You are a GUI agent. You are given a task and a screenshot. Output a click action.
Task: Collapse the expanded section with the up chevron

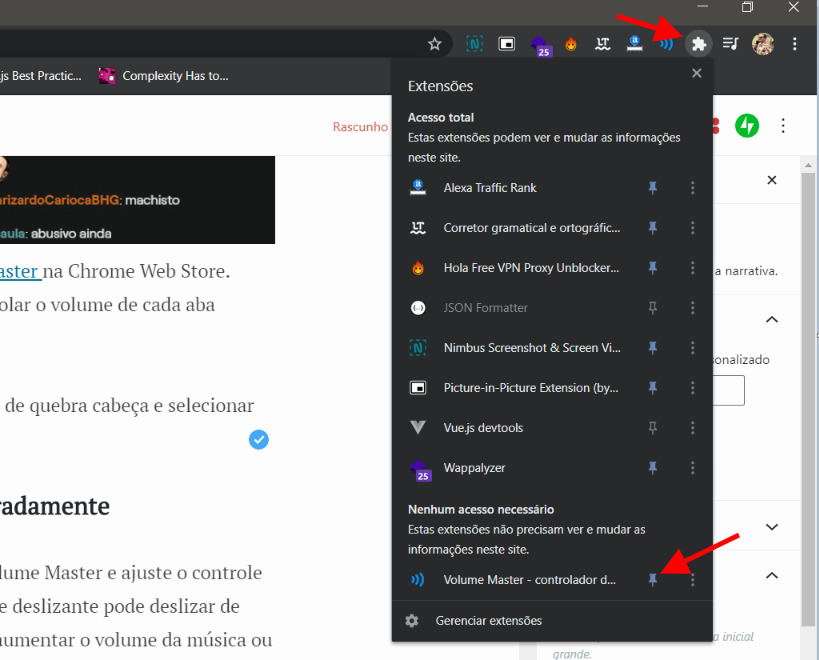(771, 320)
